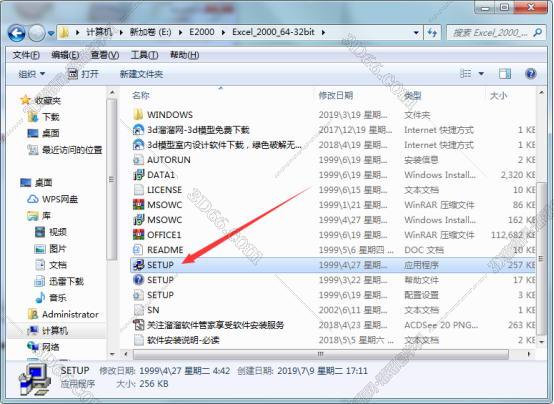Click 新加卷 (E:) in the address breadcrumb
This screenshot has width=554, height=404.
click(151, 32)
